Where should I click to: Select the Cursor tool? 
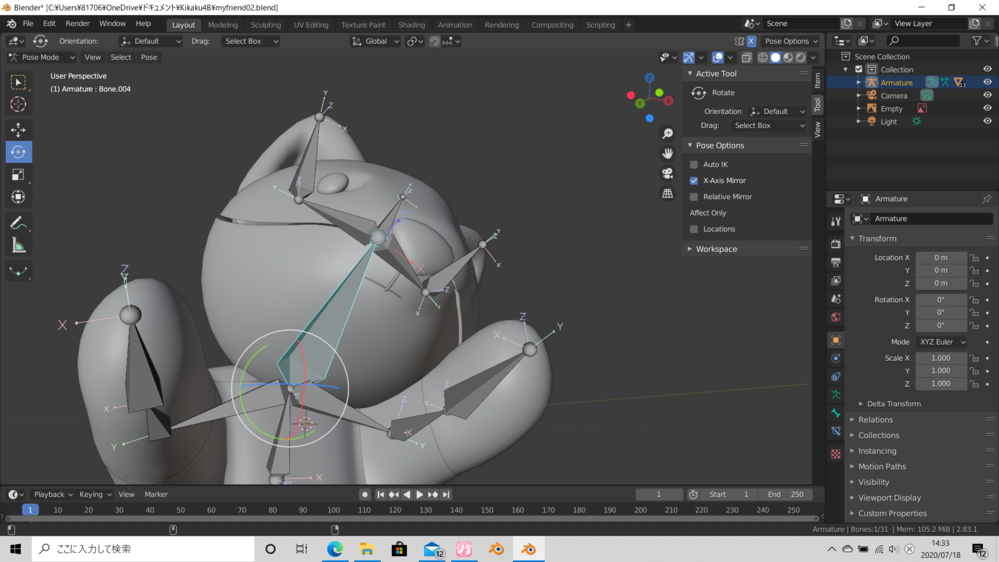(x=18, y=104)
